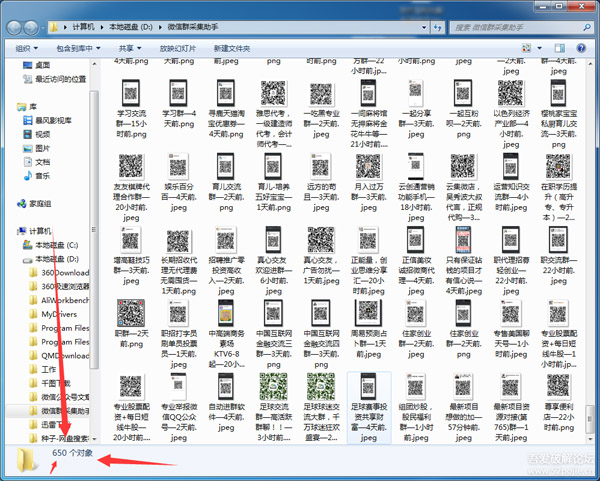The image size is (600, 481).
Task: Click 本地磁盘 (D:) in address breadcrumb
Action: [x=131, y=27]
